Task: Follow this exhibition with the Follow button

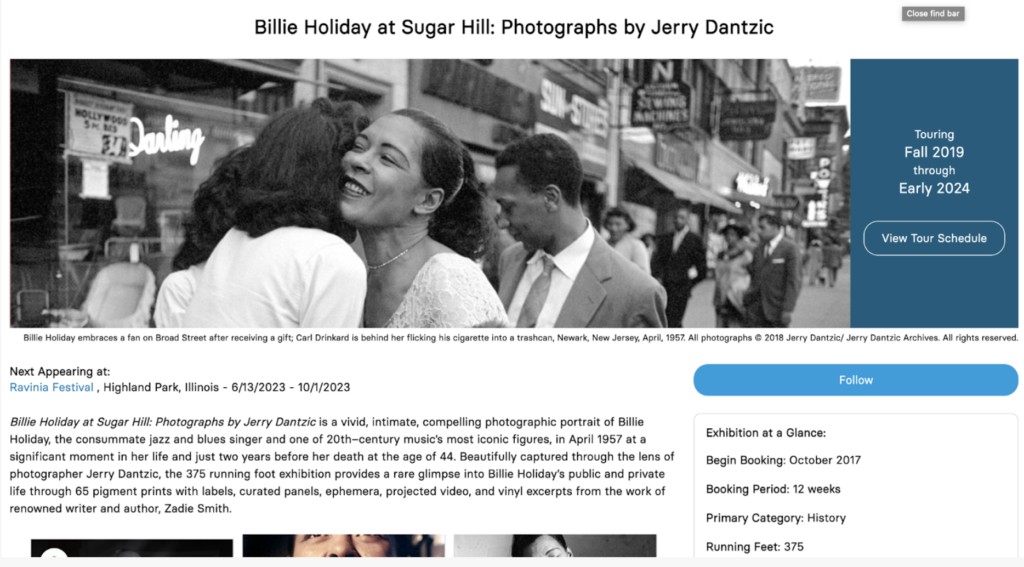Action: coord(856,380)
